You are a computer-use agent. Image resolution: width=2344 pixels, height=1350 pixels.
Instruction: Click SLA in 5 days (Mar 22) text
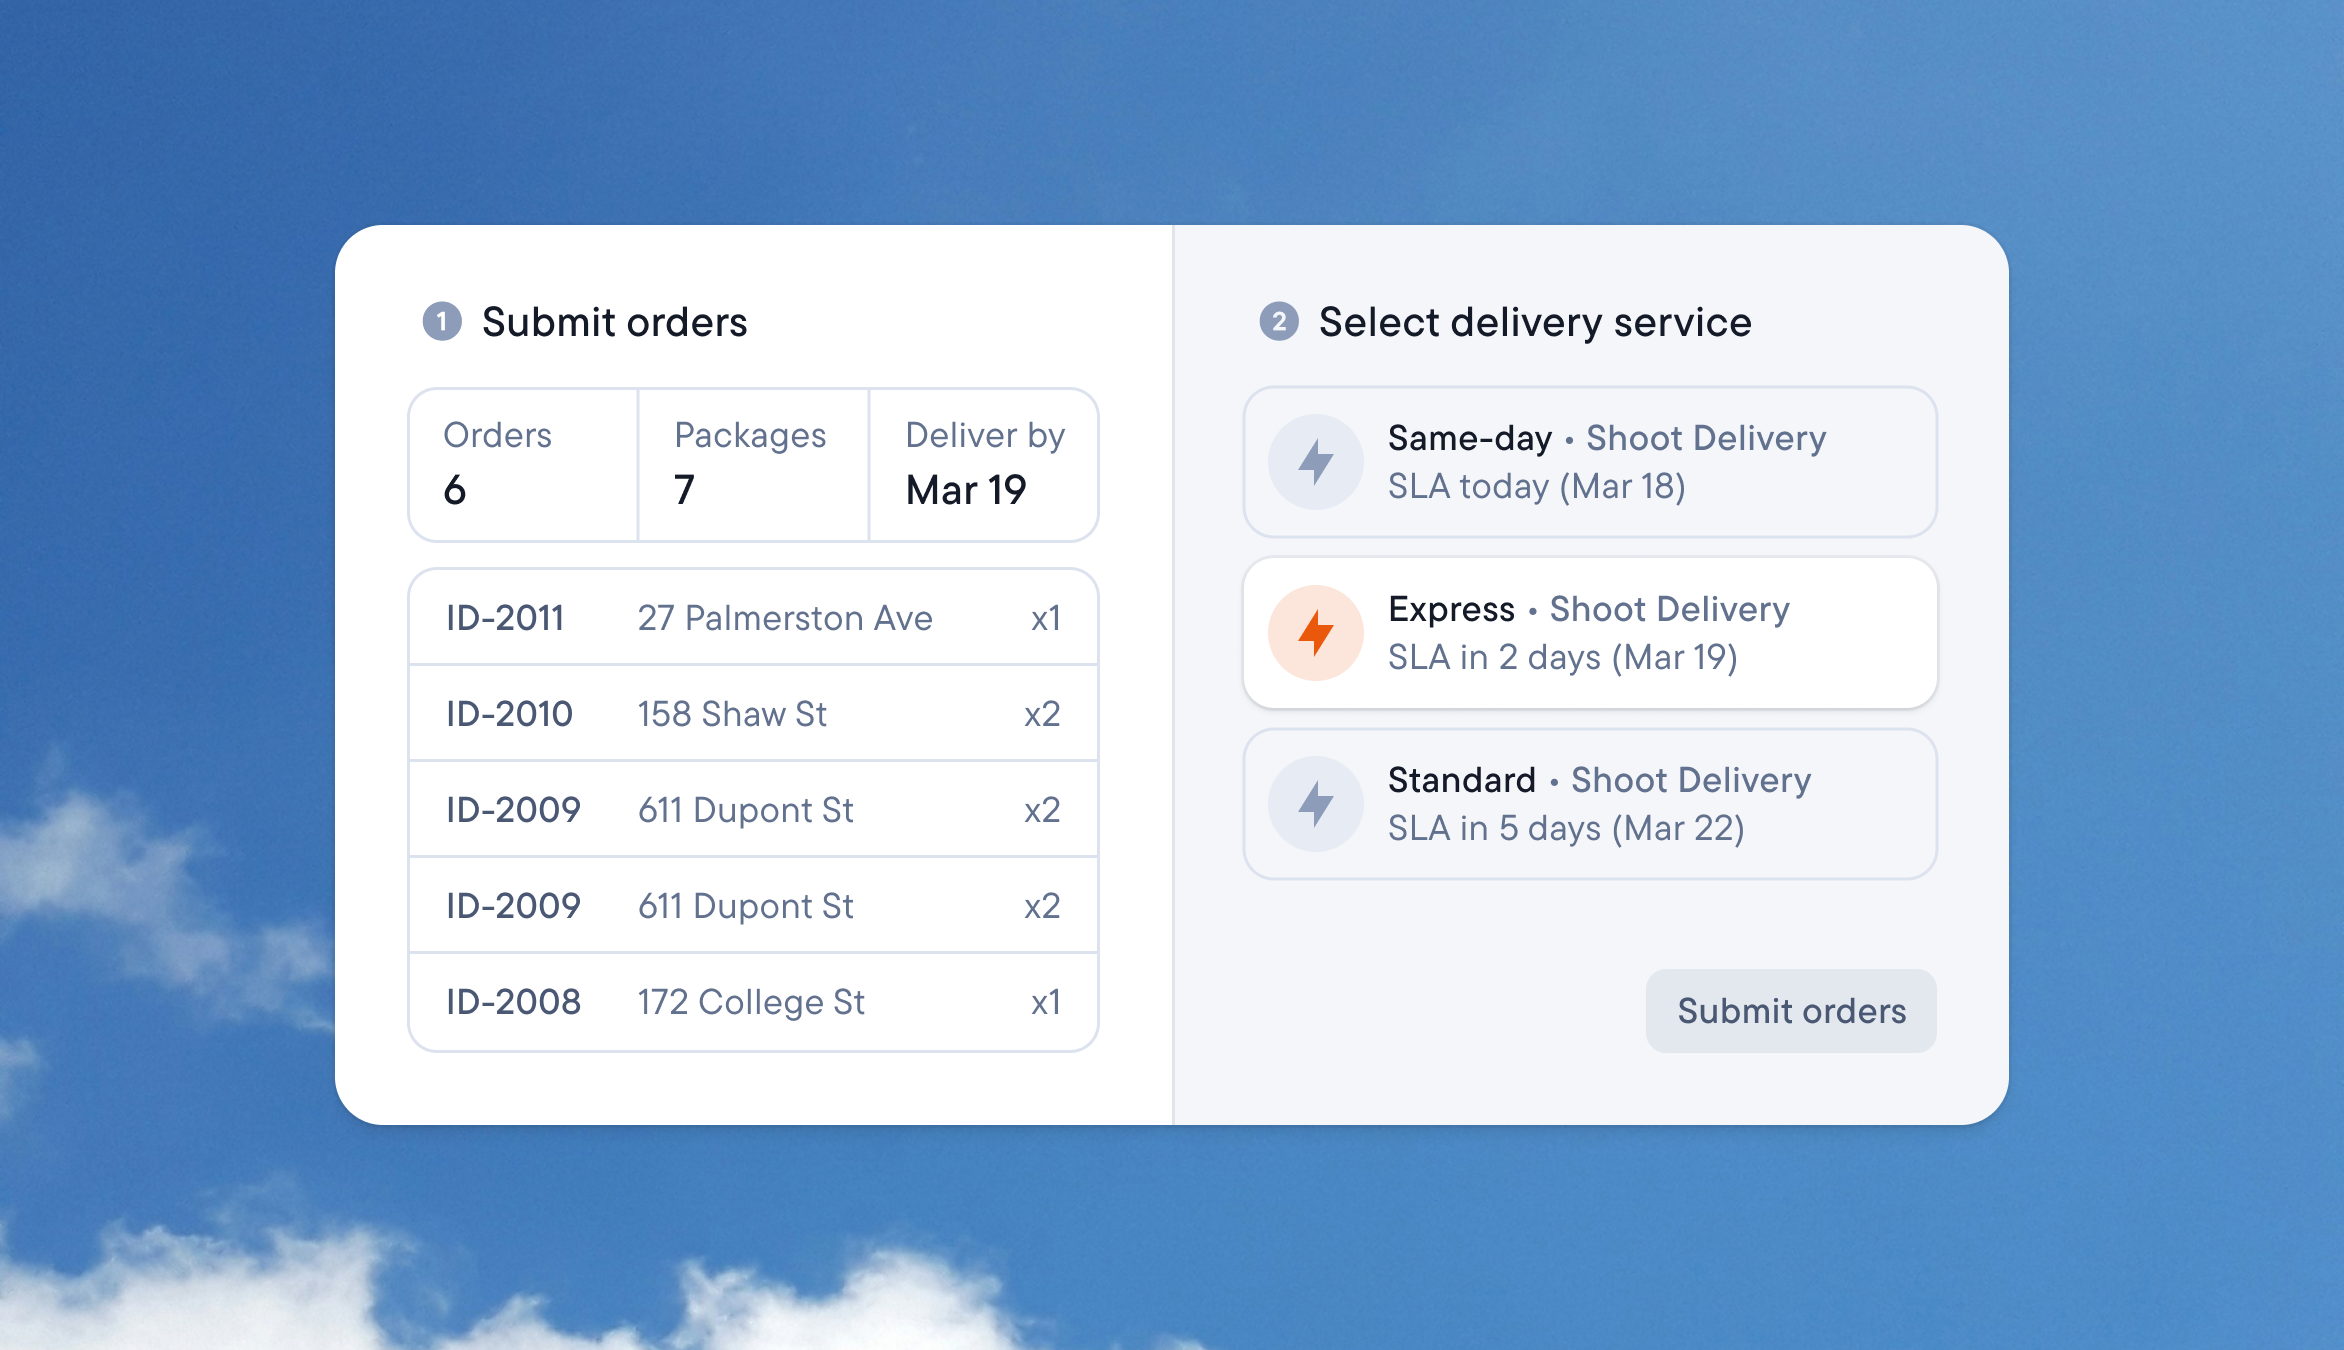tap(1566, 828)
